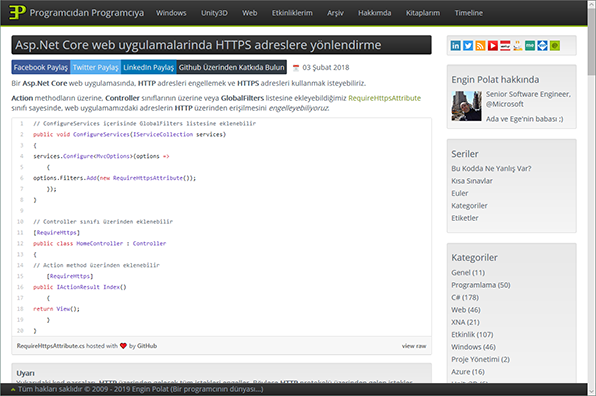The image size is (596, 396).
Task: Click the teal 'me' profile icon
Action: click(530, 46)
